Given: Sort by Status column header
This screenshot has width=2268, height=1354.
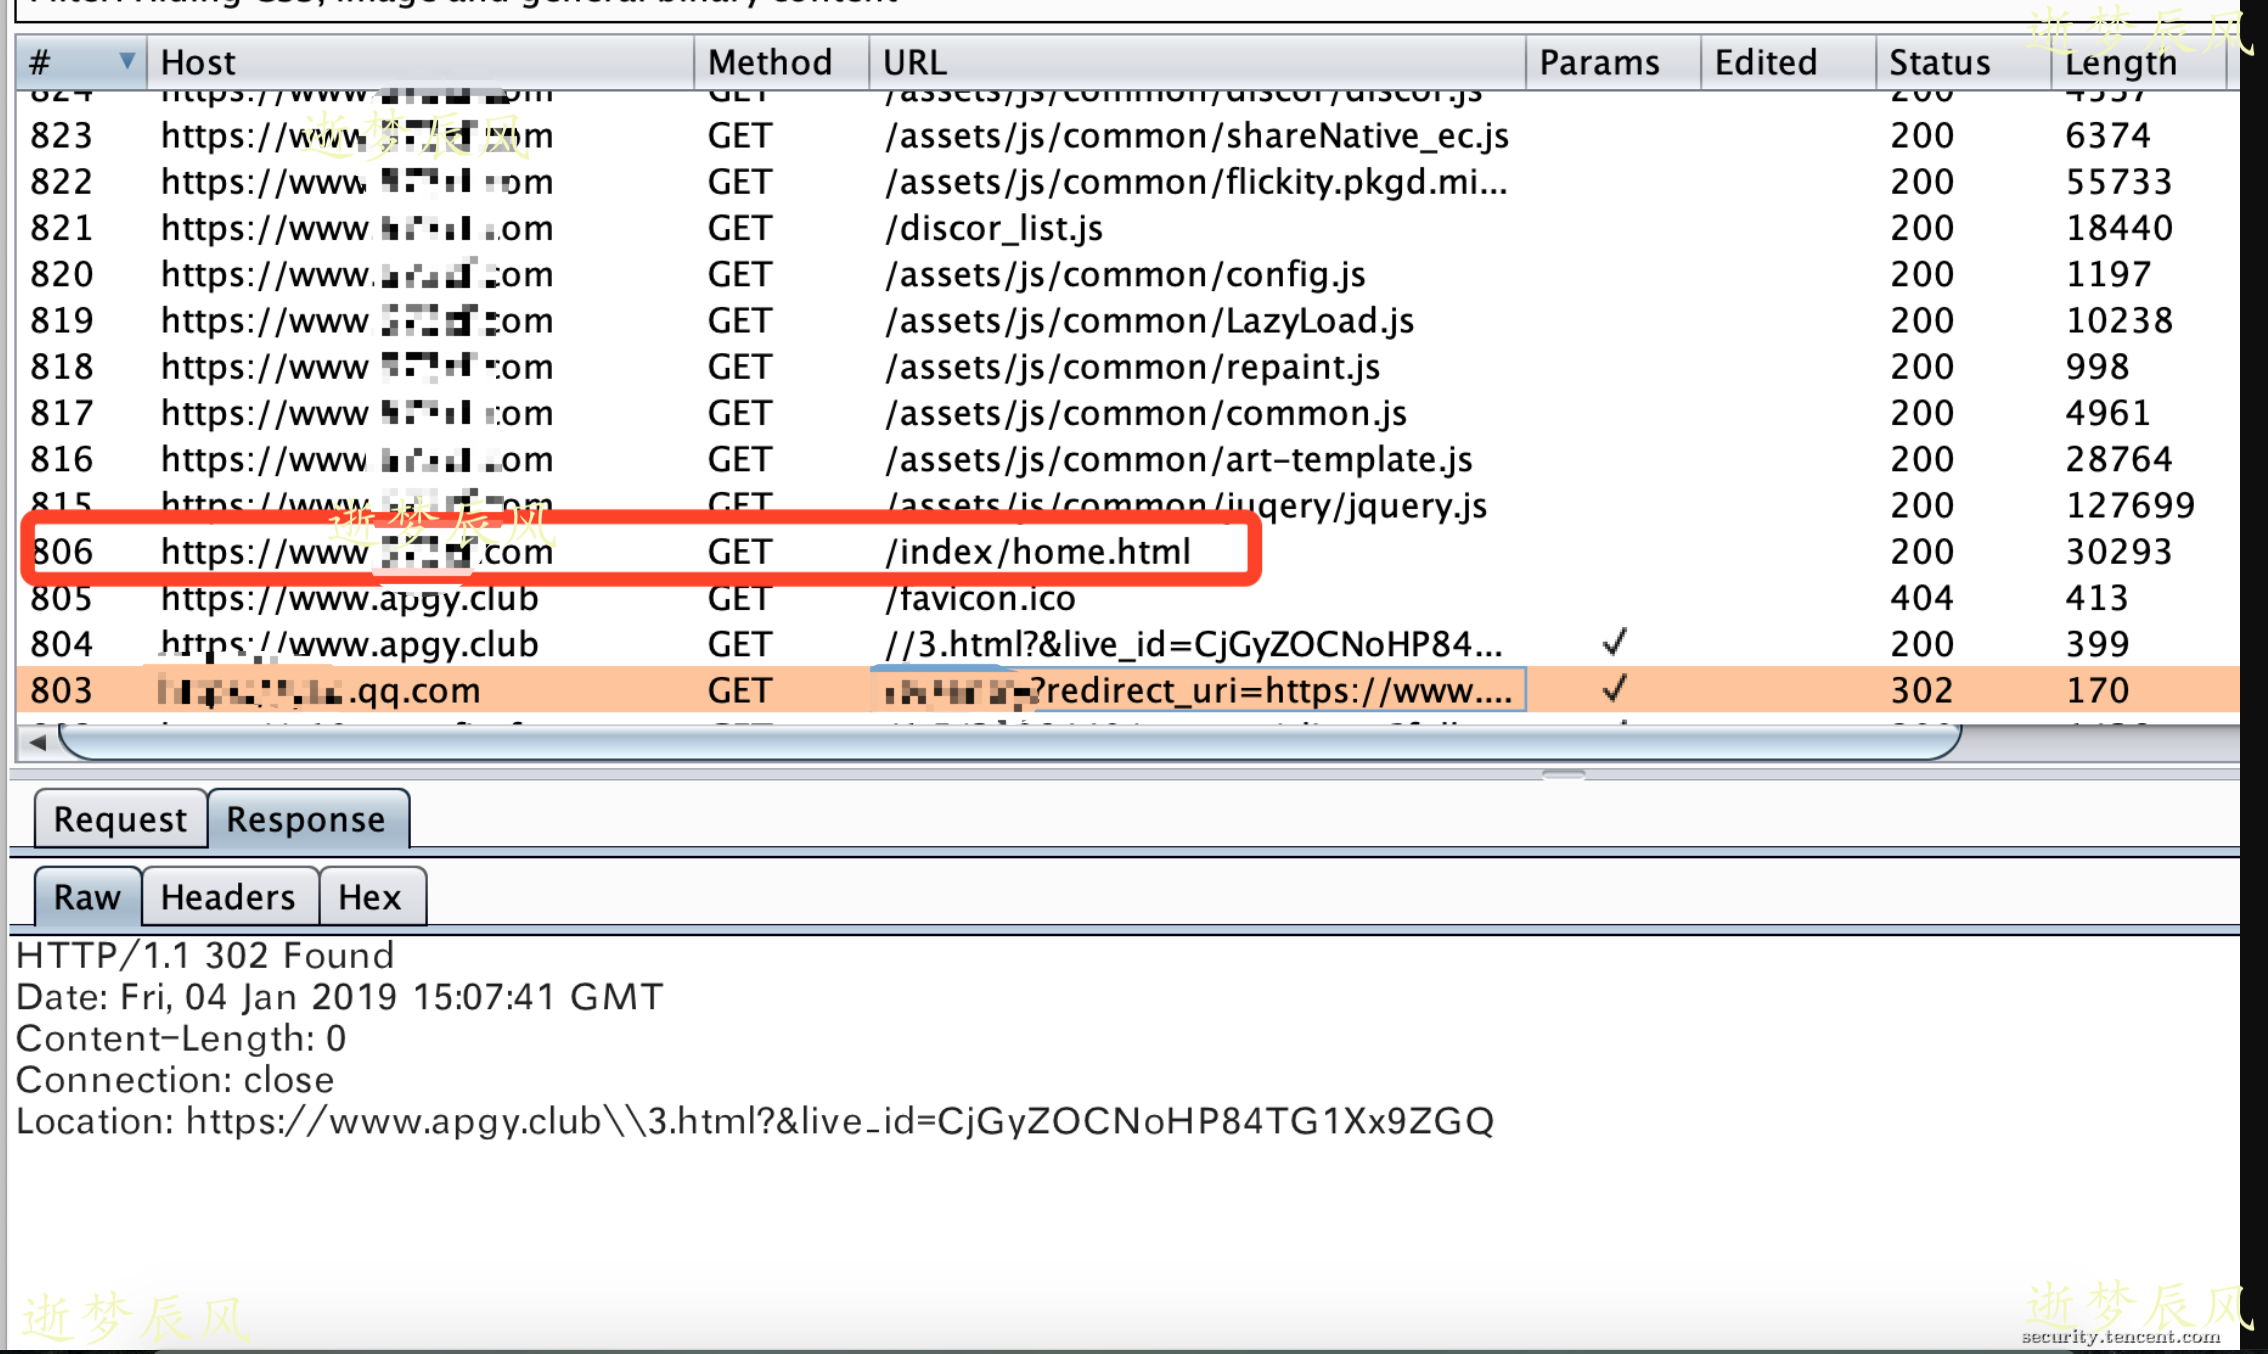Looking at the screenshot, I should (1939, 62).
